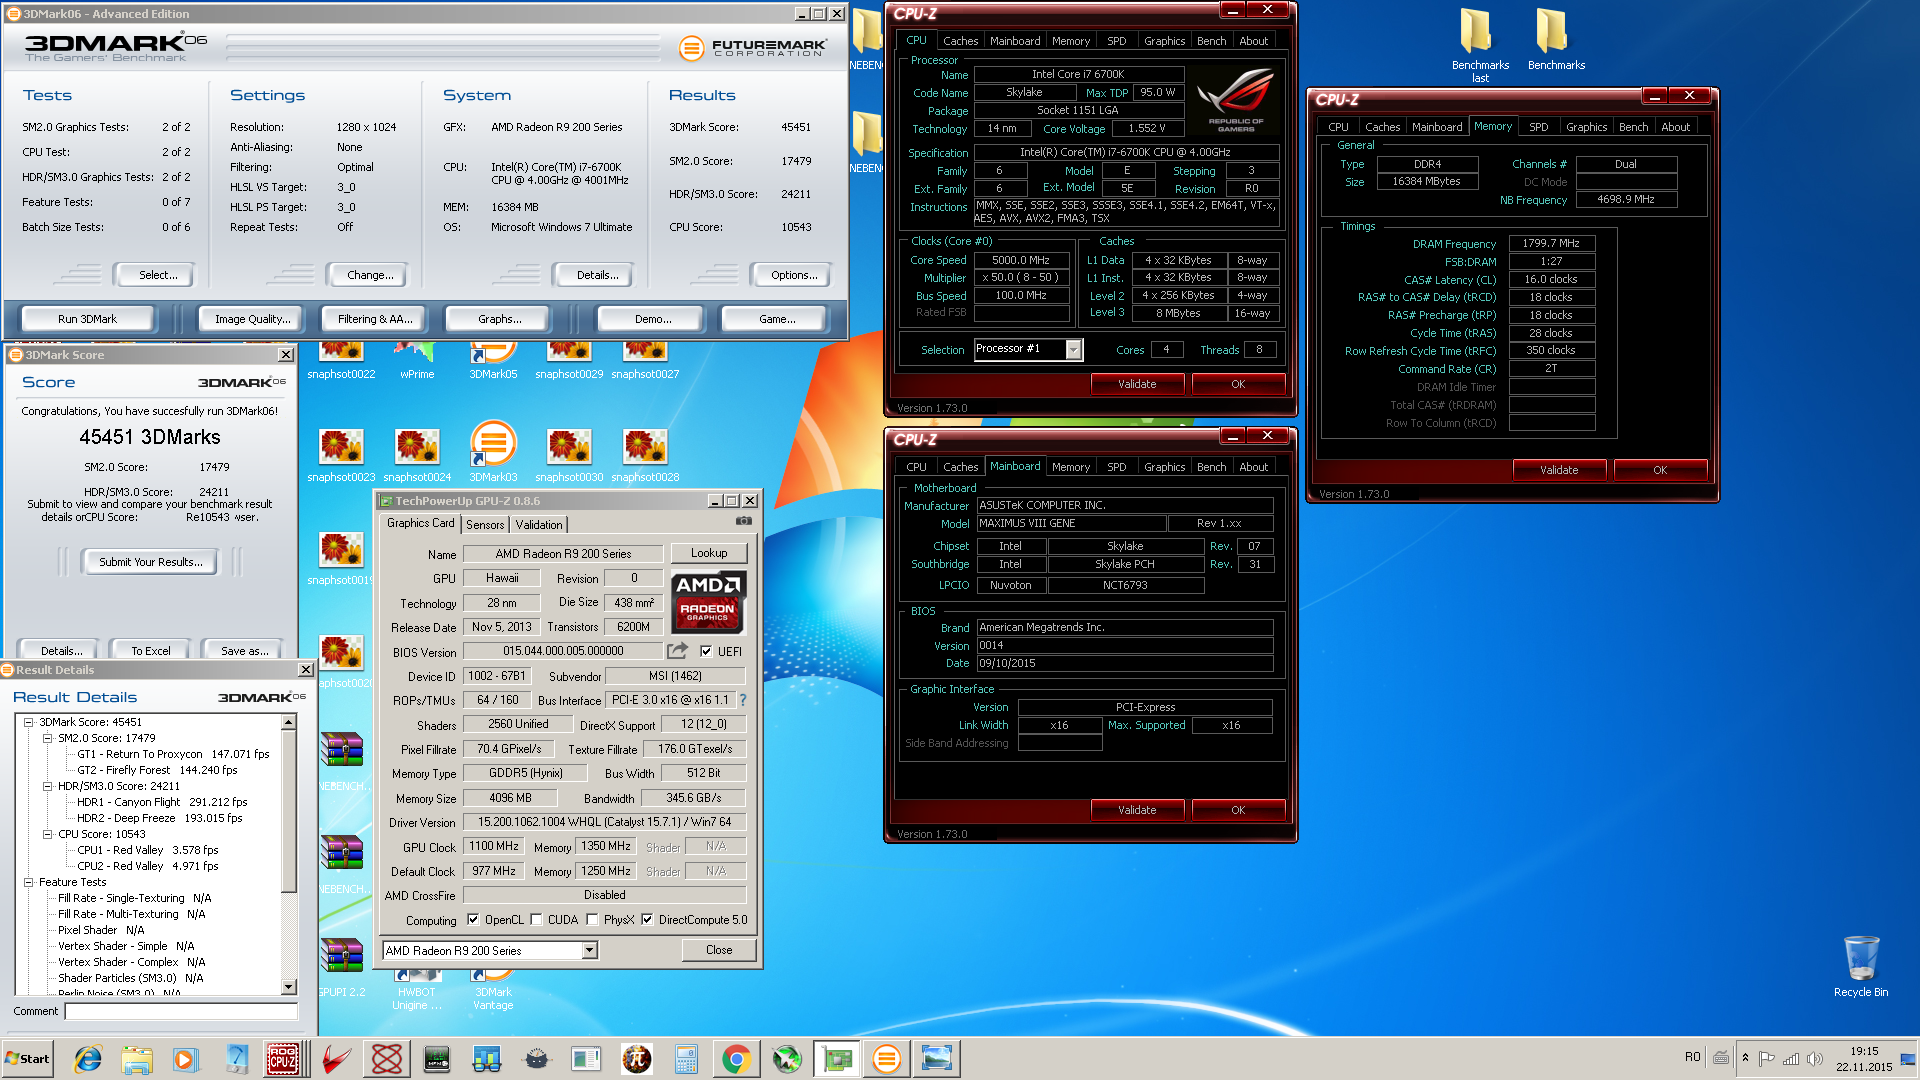The image size is (1920, 1080).
Task: Click the Image Quality button
Action: coord(252,319)
